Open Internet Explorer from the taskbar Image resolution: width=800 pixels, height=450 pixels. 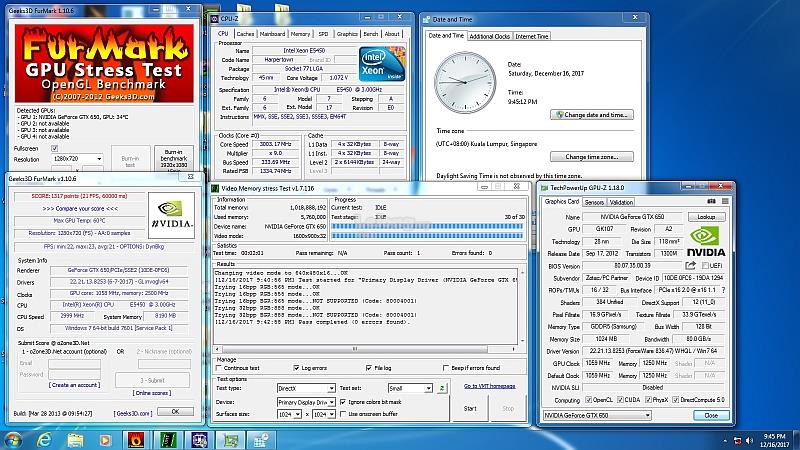coord(45,438)
